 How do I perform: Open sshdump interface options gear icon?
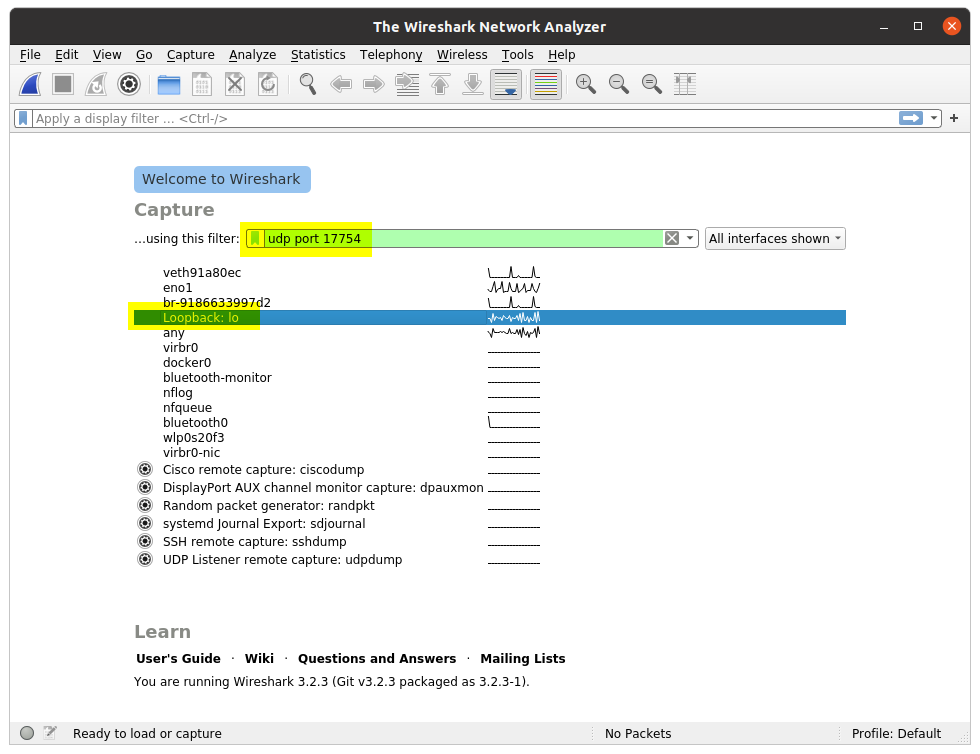(x=145, y=541)
